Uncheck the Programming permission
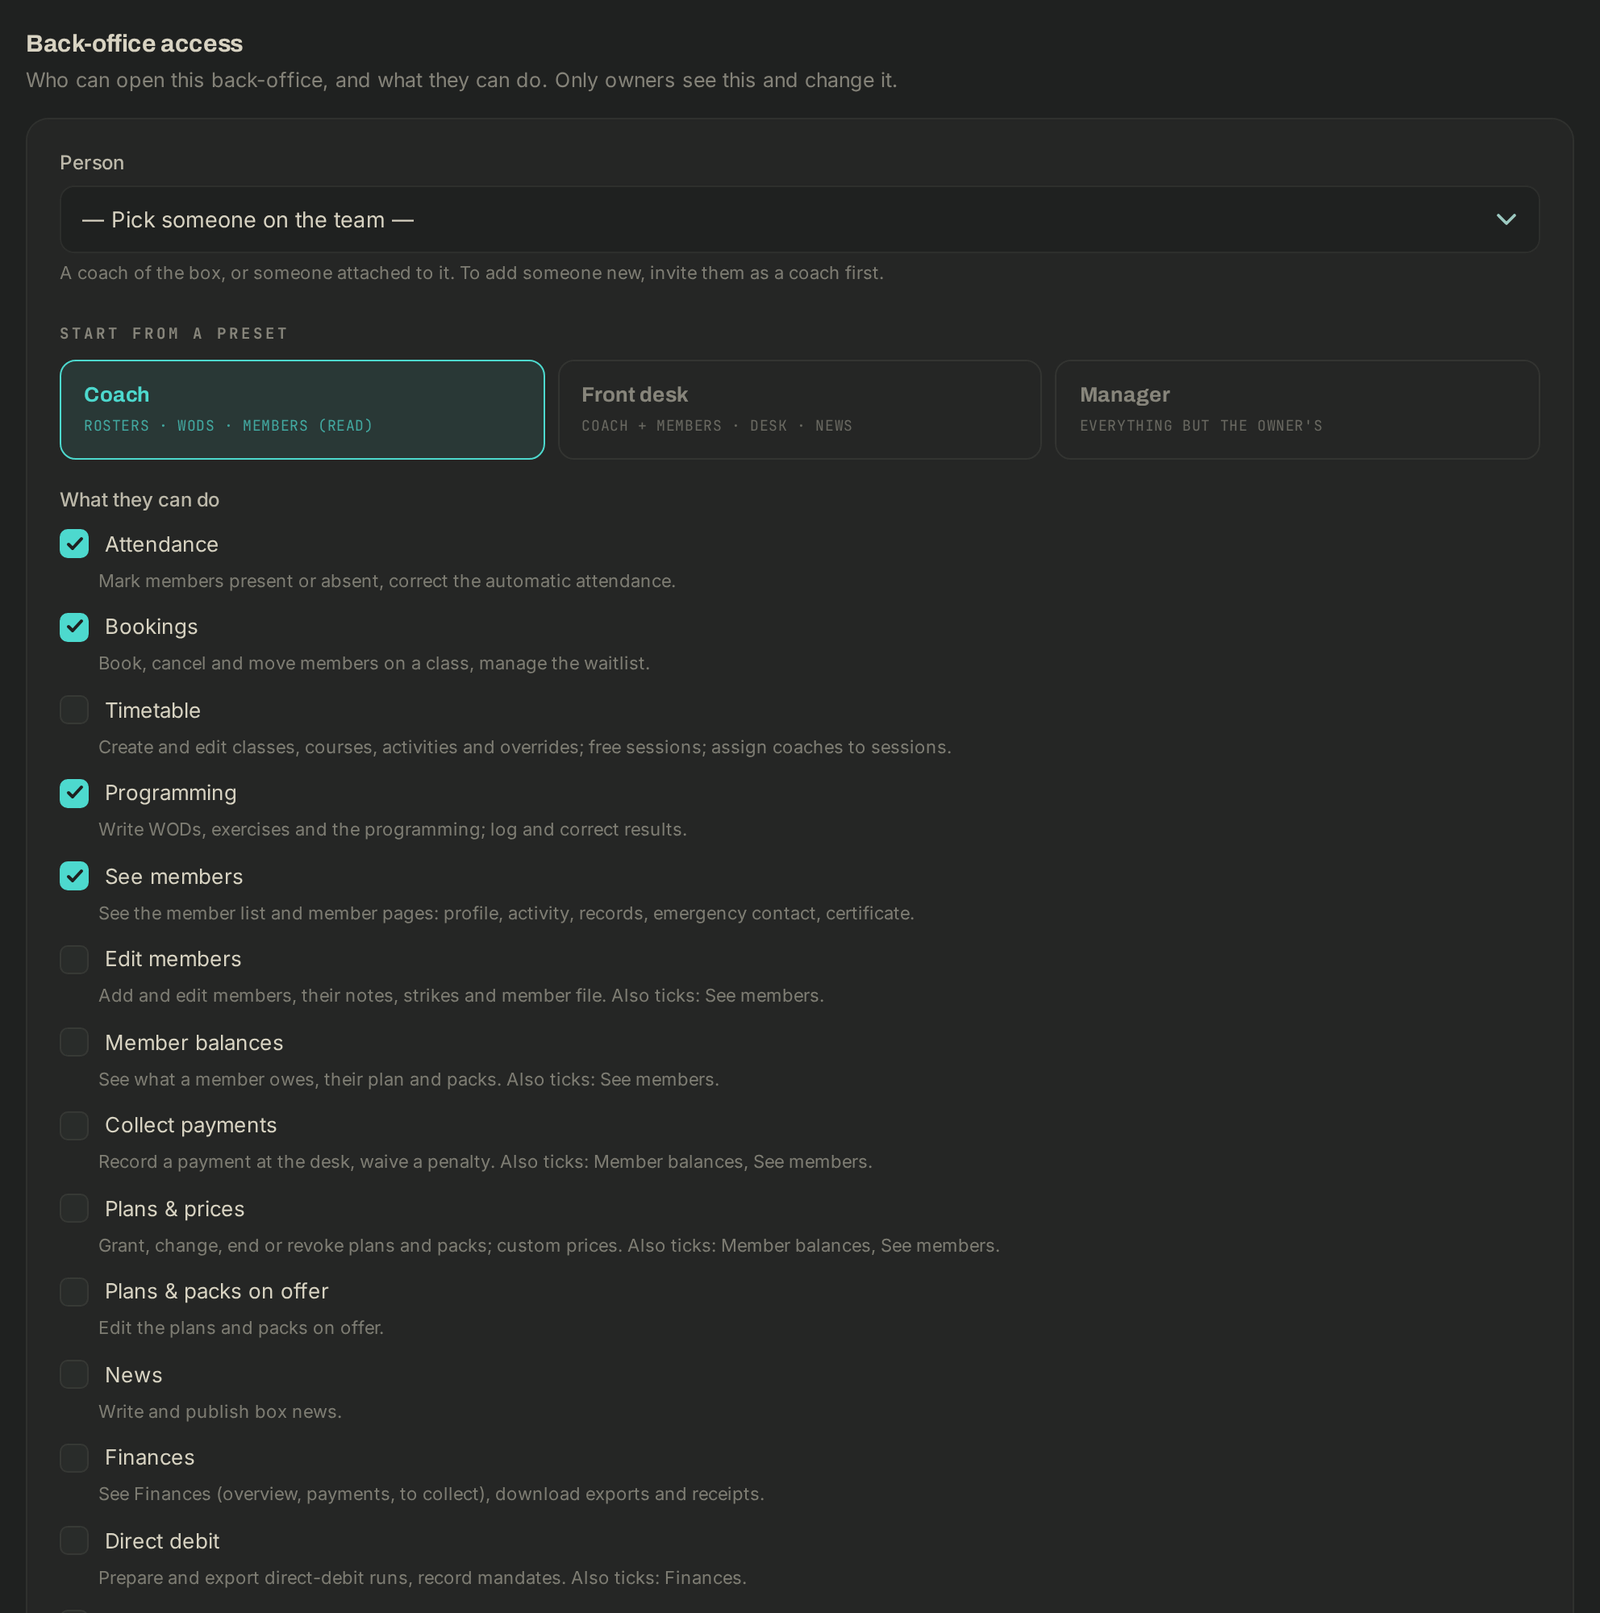The height and width of the screenshot is (1613, 1600). pos(74,793)
